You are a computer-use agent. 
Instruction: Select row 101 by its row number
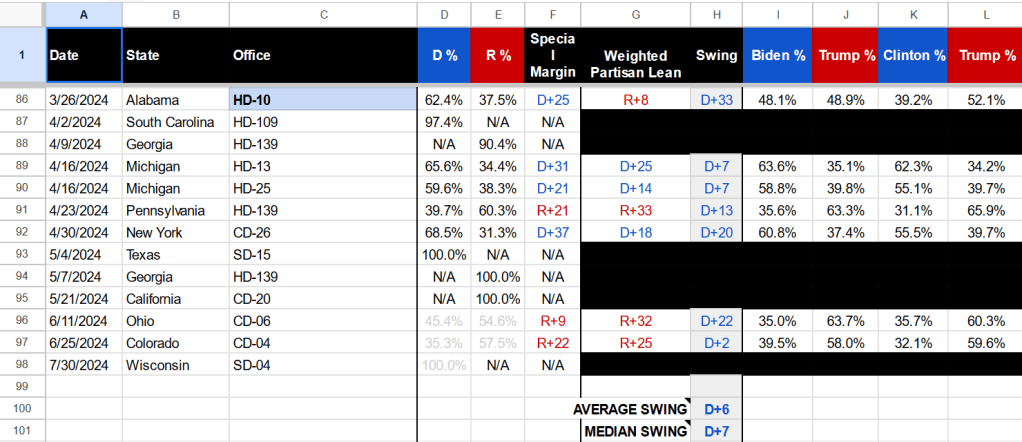pyautogui.click(x=22, y=431)
